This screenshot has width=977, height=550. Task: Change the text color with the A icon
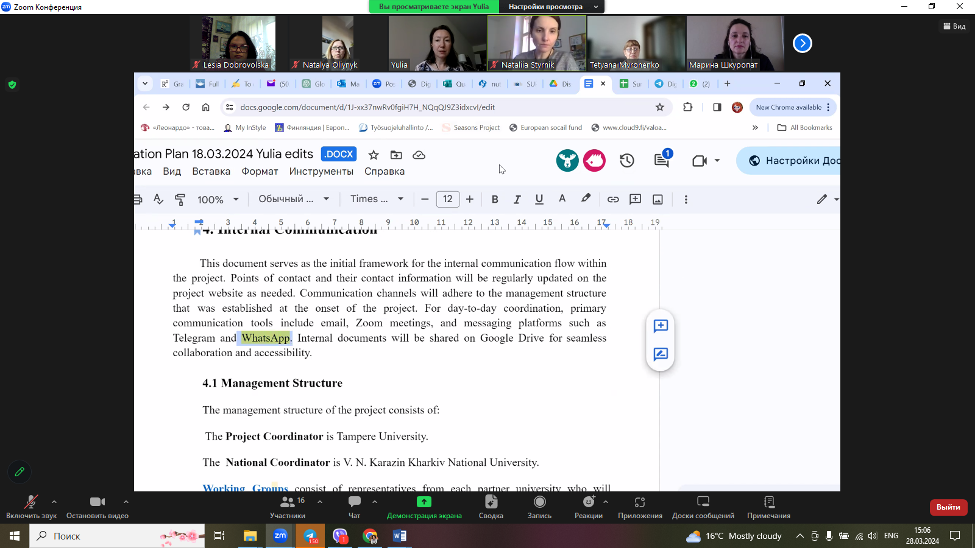click(x=562, y=199)
